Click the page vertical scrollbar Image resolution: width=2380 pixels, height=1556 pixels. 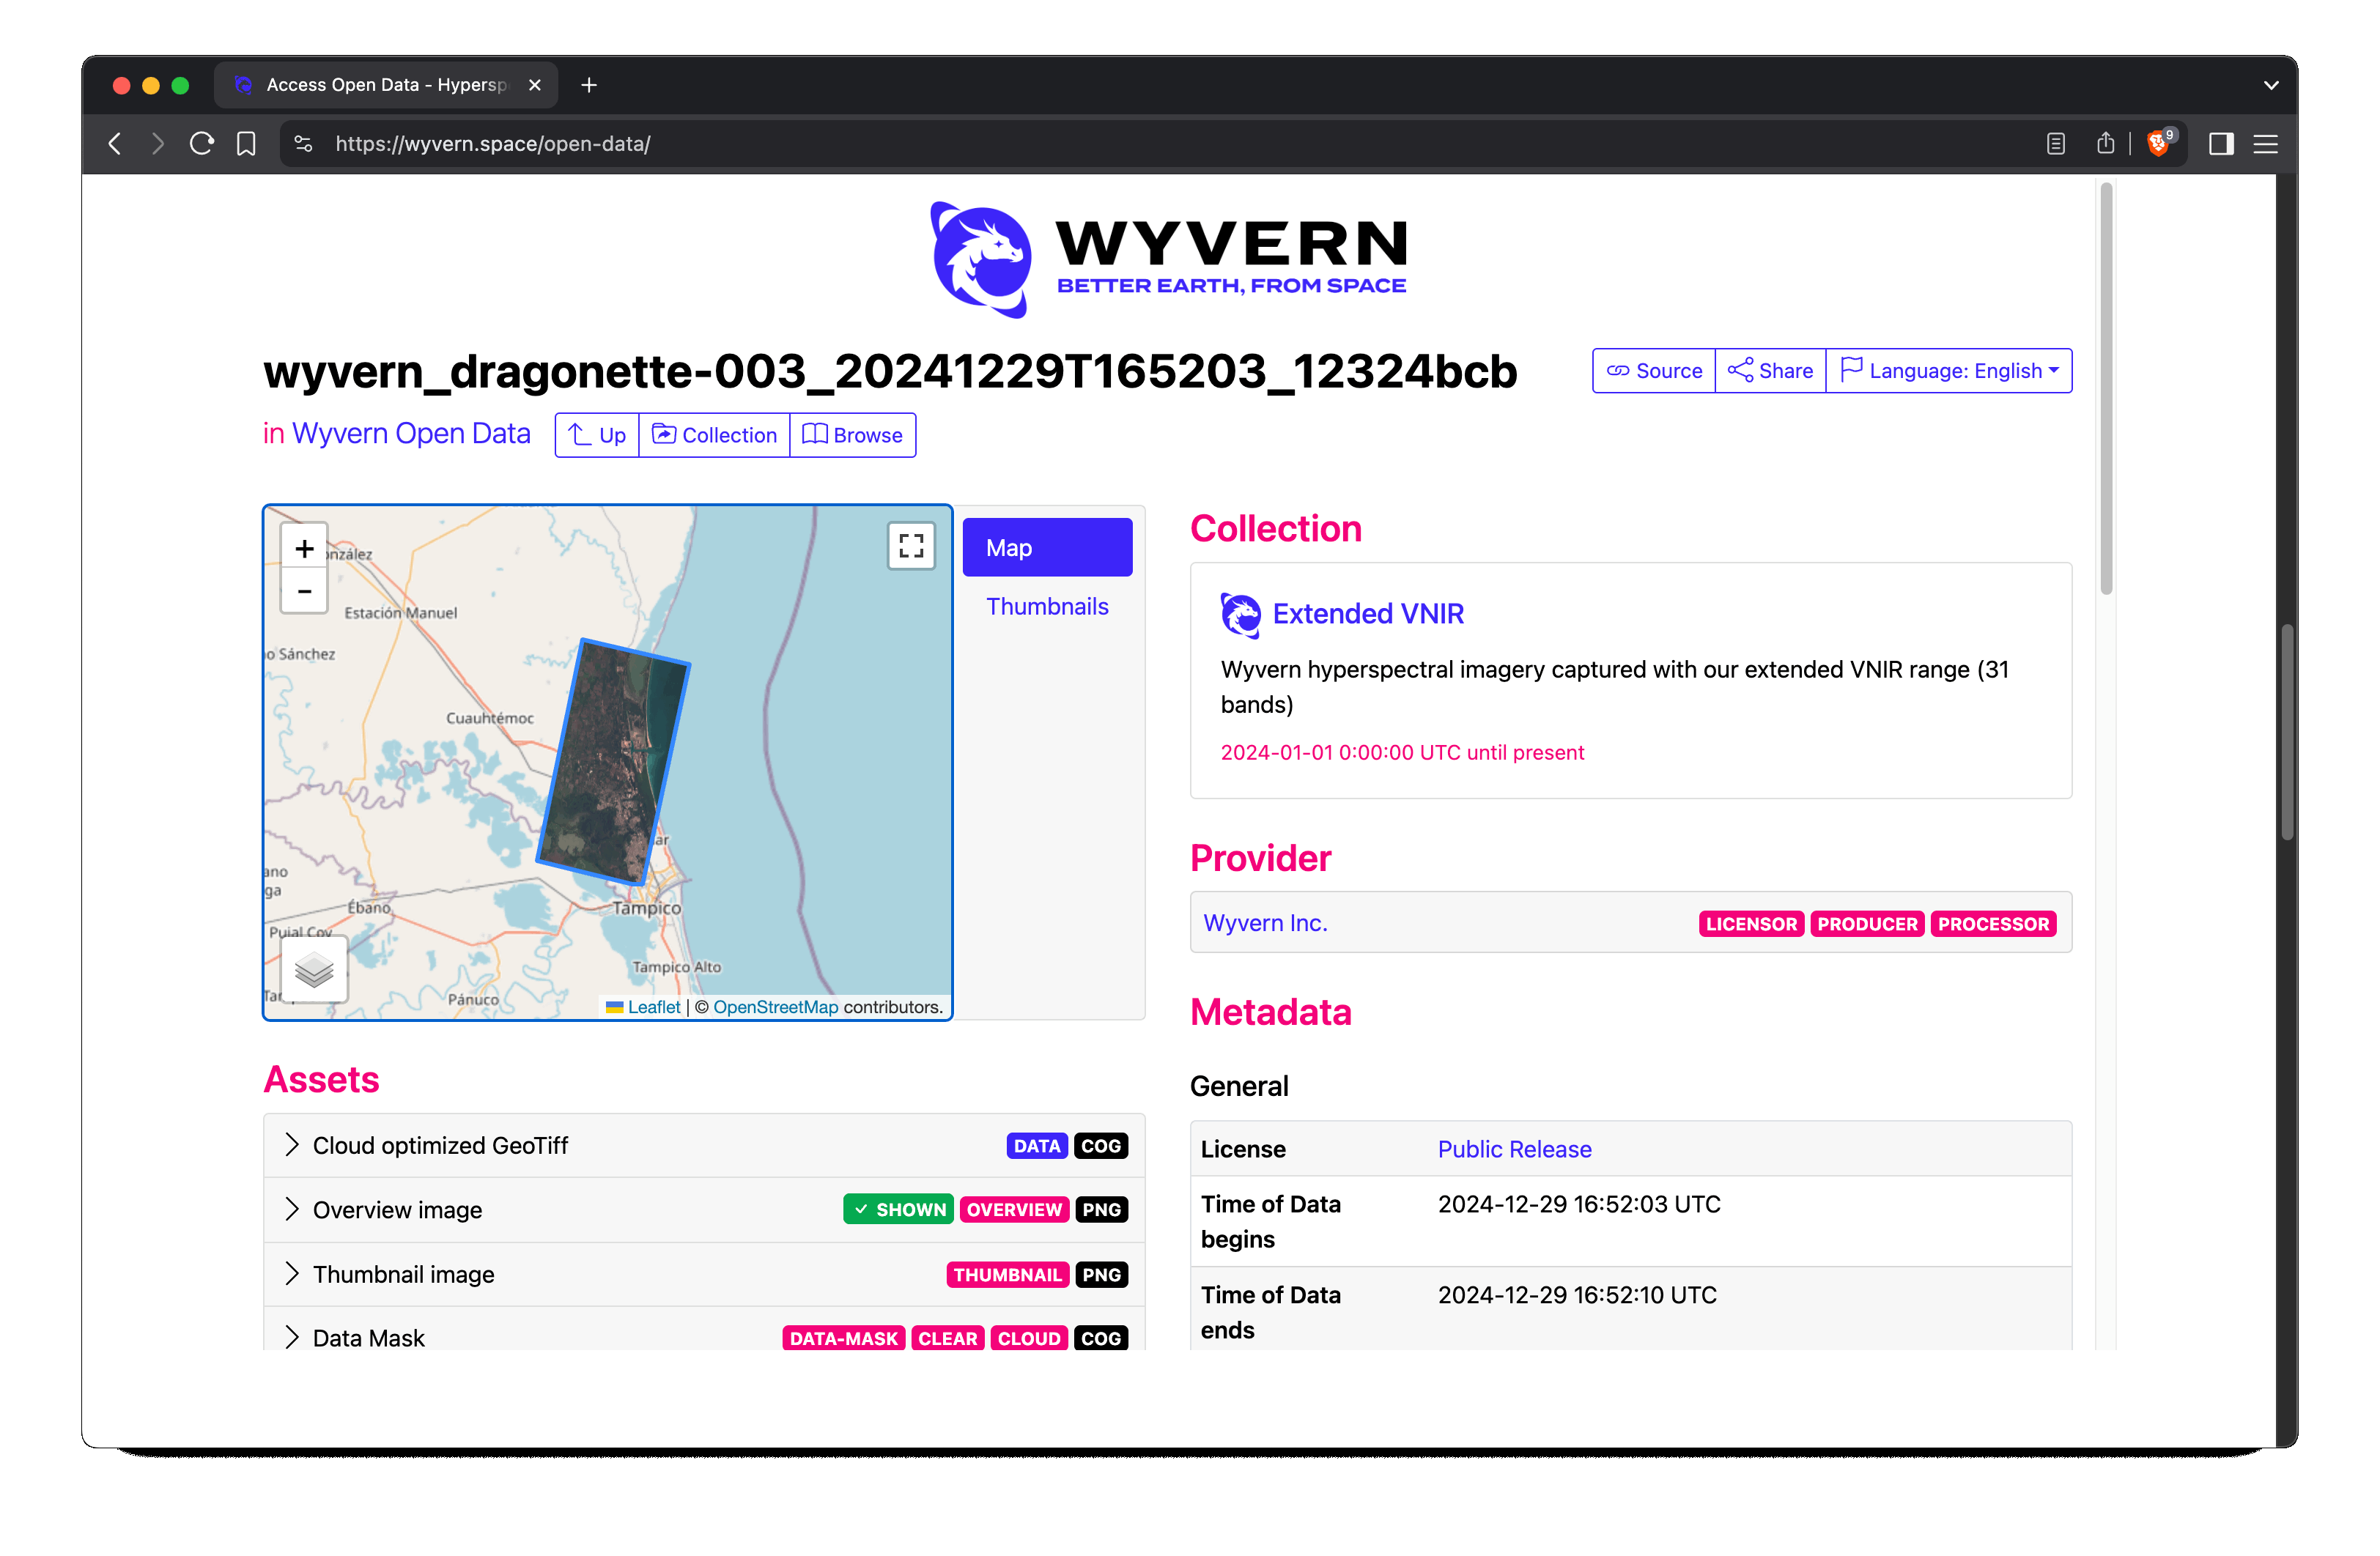tap(2105, 390)
